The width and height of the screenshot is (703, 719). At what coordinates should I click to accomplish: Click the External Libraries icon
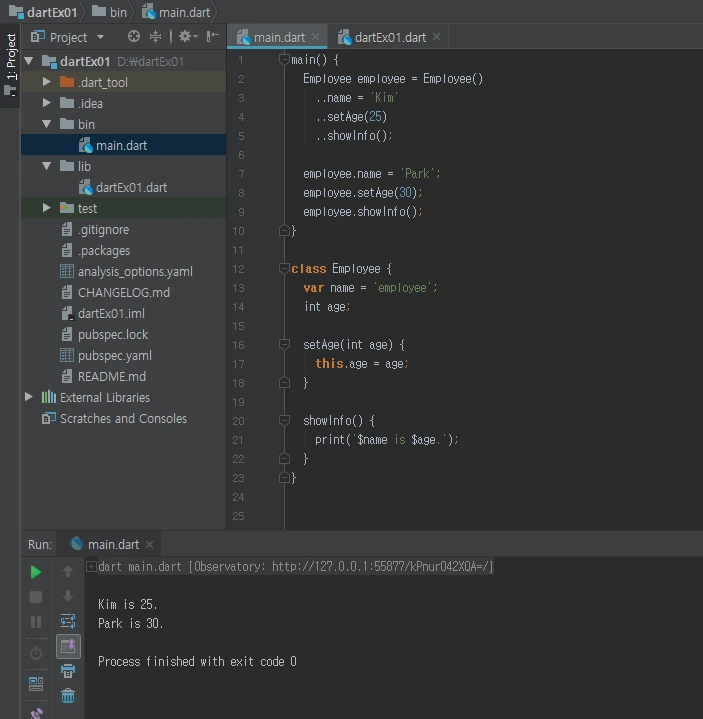[x=49, y=397]
